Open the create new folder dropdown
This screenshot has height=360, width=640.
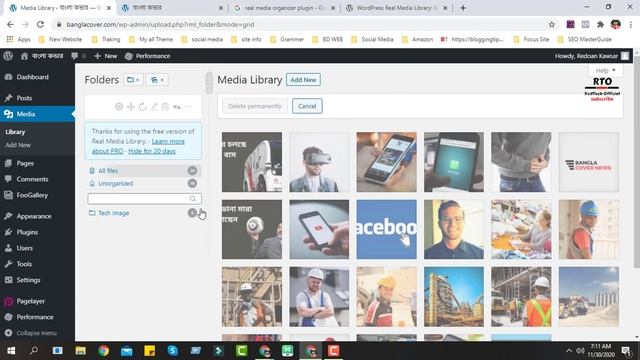click(x=133, y=80)
